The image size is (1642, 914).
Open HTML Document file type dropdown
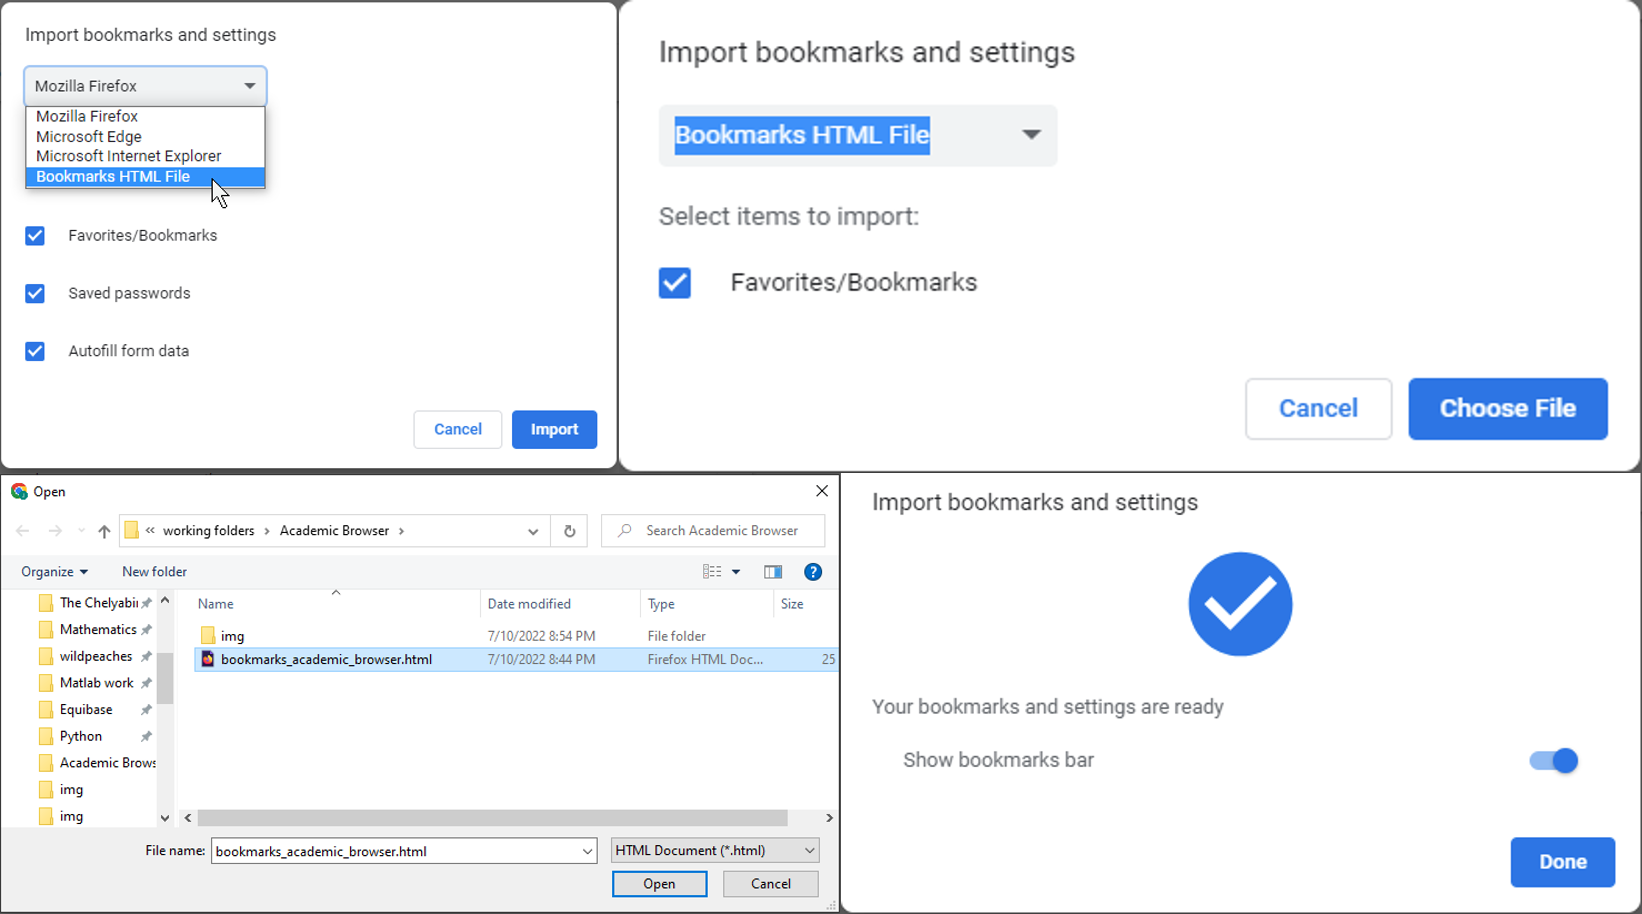tap(715, 851)
